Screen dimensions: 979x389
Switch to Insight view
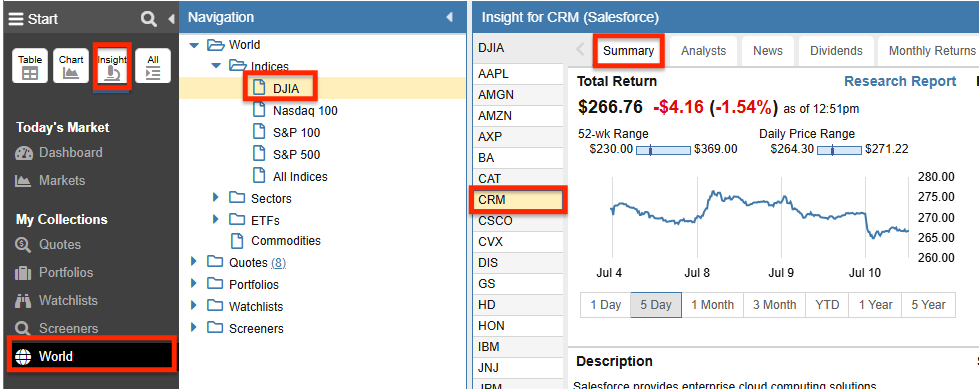pyautogui.click(x=112, y=66)
